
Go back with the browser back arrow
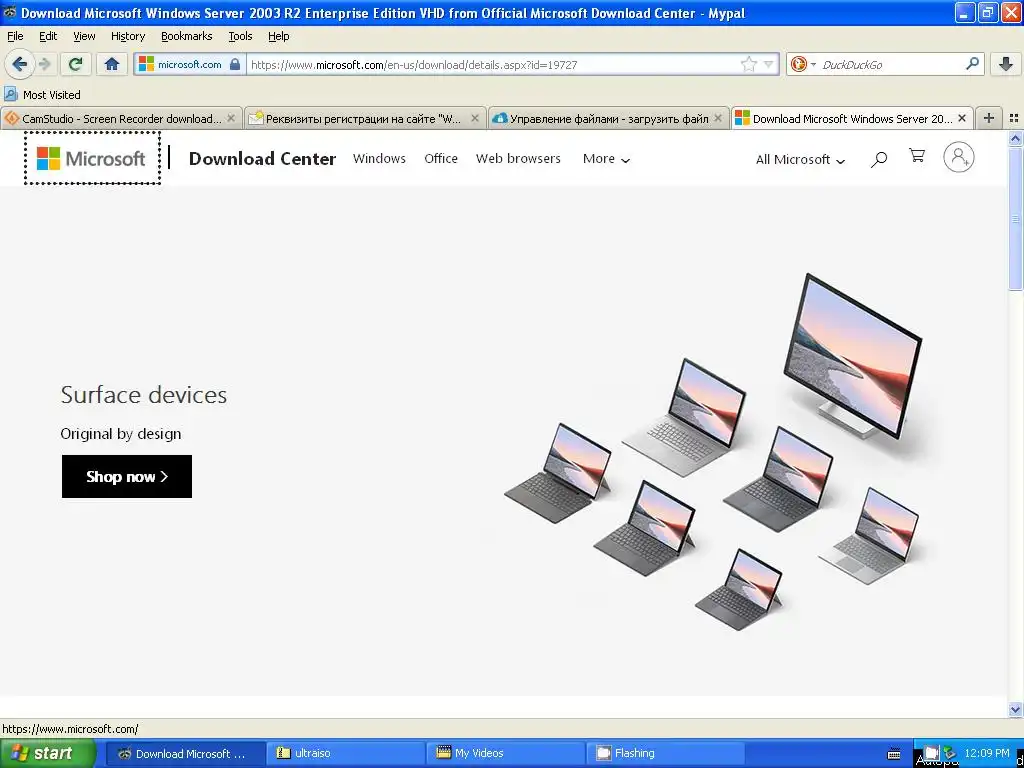coord(19,65)
